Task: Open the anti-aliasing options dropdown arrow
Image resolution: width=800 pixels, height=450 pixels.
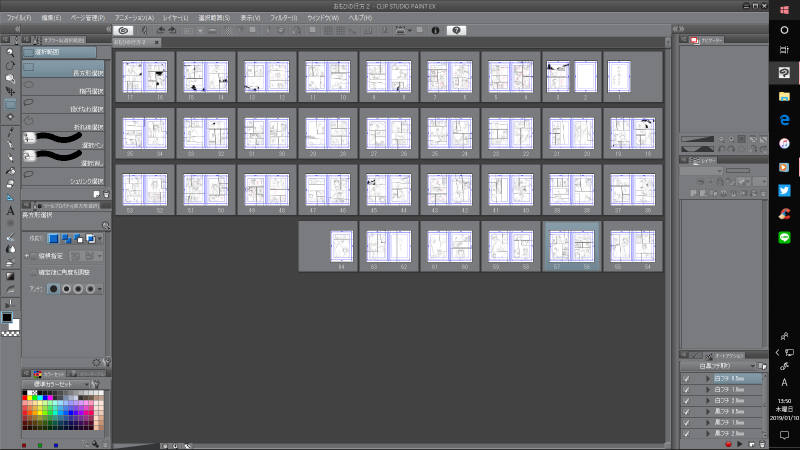Action: (100, 289)
